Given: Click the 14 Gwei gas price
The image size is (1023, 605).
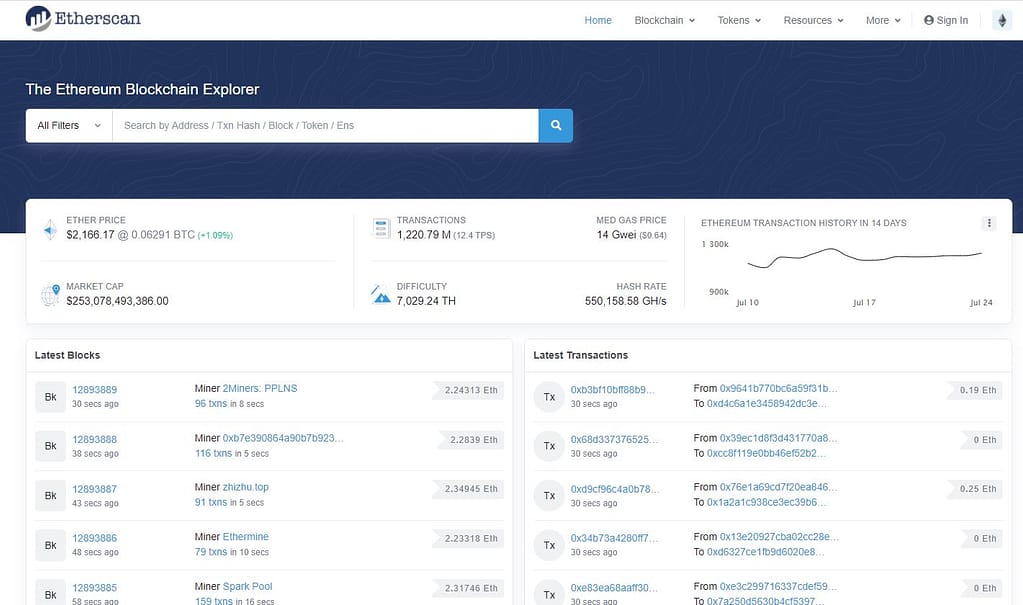Looking at the screenshot, I should 617,234.
